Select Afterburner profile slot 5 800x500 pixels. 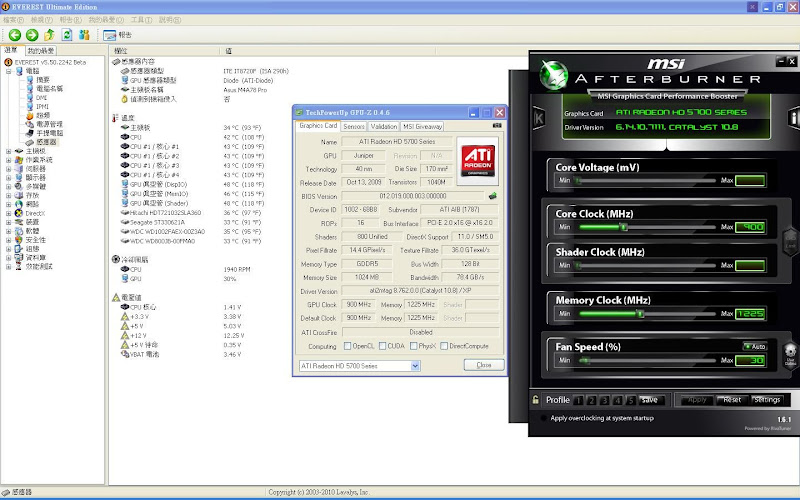point(631,401)
